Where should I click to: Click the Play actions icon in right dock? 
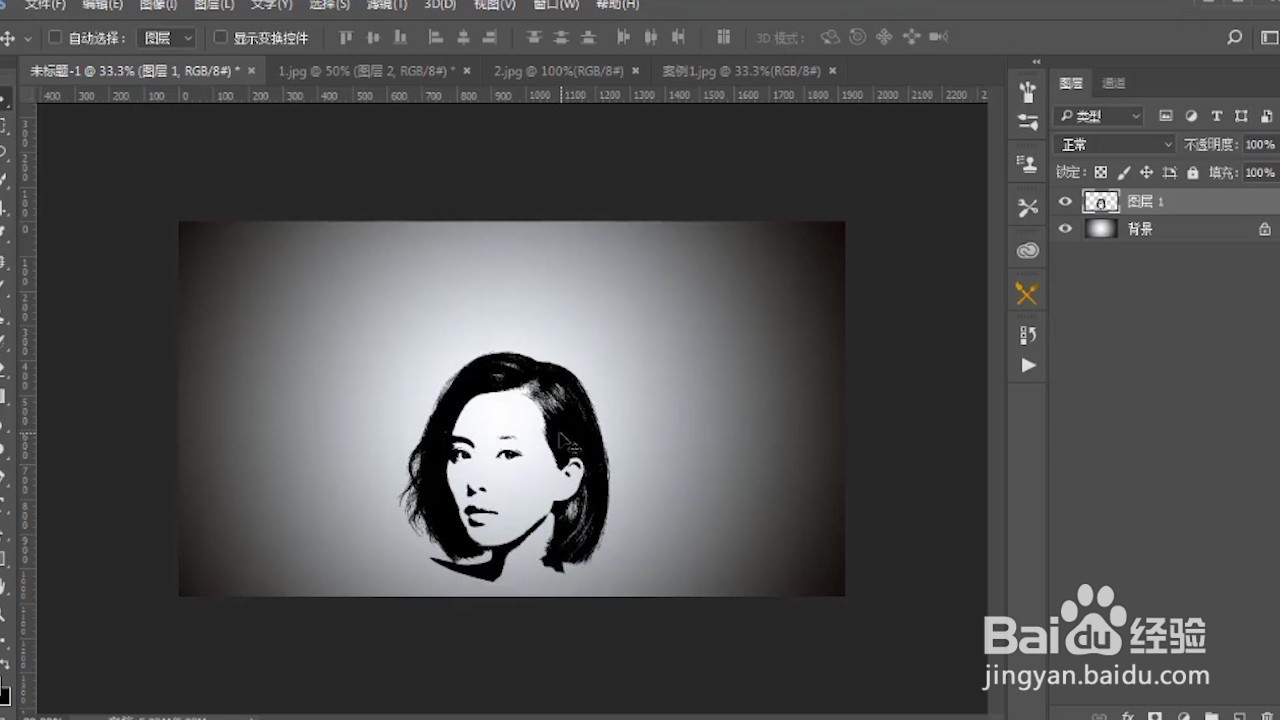1027,366
